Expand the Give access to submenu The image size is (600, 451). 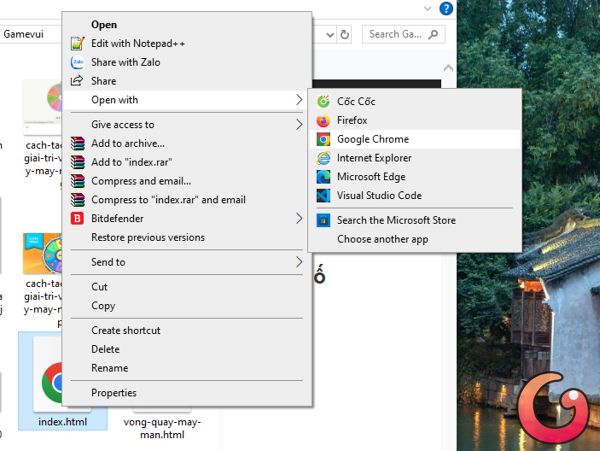(x=299, y=125)
